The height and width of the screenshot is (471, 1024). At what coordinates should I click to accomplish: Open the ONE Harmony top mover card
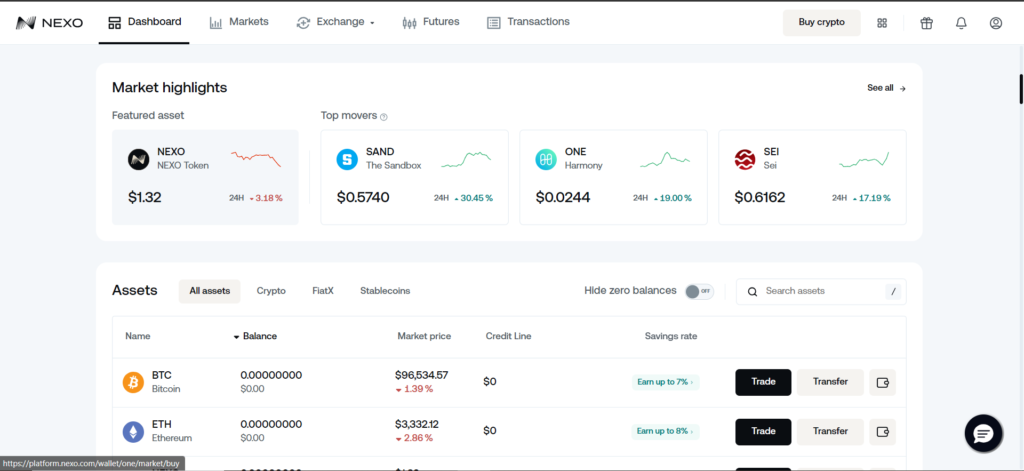tap(613, 177)
